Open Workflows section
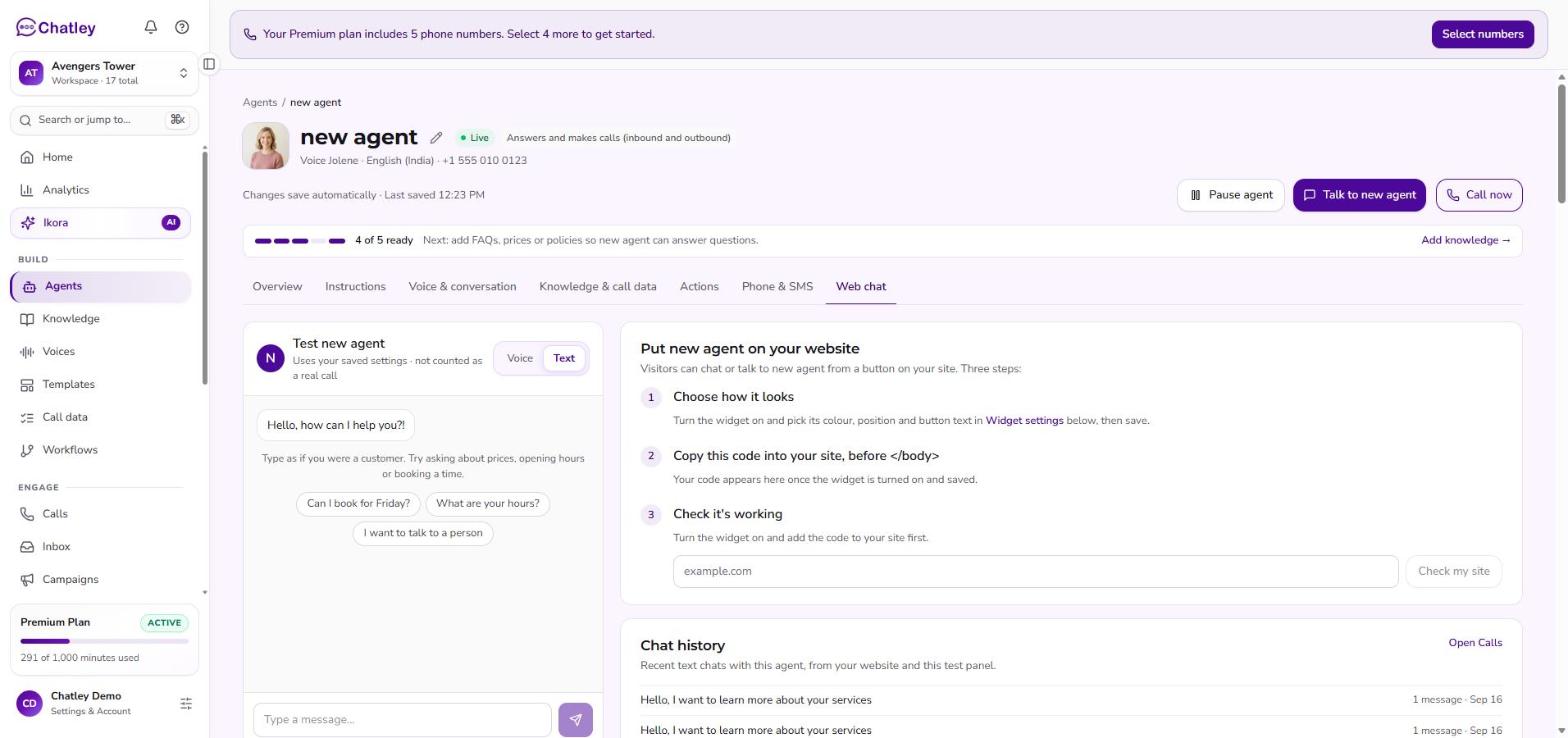This screenshot has height=738, width=1568. click(x=100, y=450)
